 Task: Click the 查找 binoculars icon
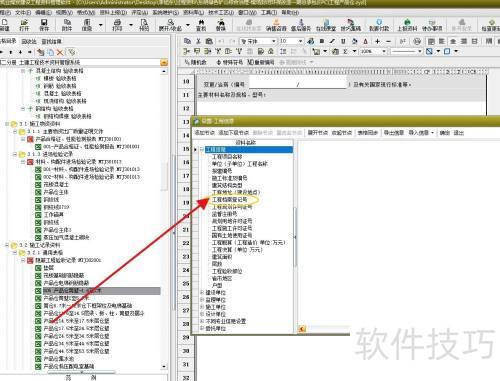[x=201, y=25]
